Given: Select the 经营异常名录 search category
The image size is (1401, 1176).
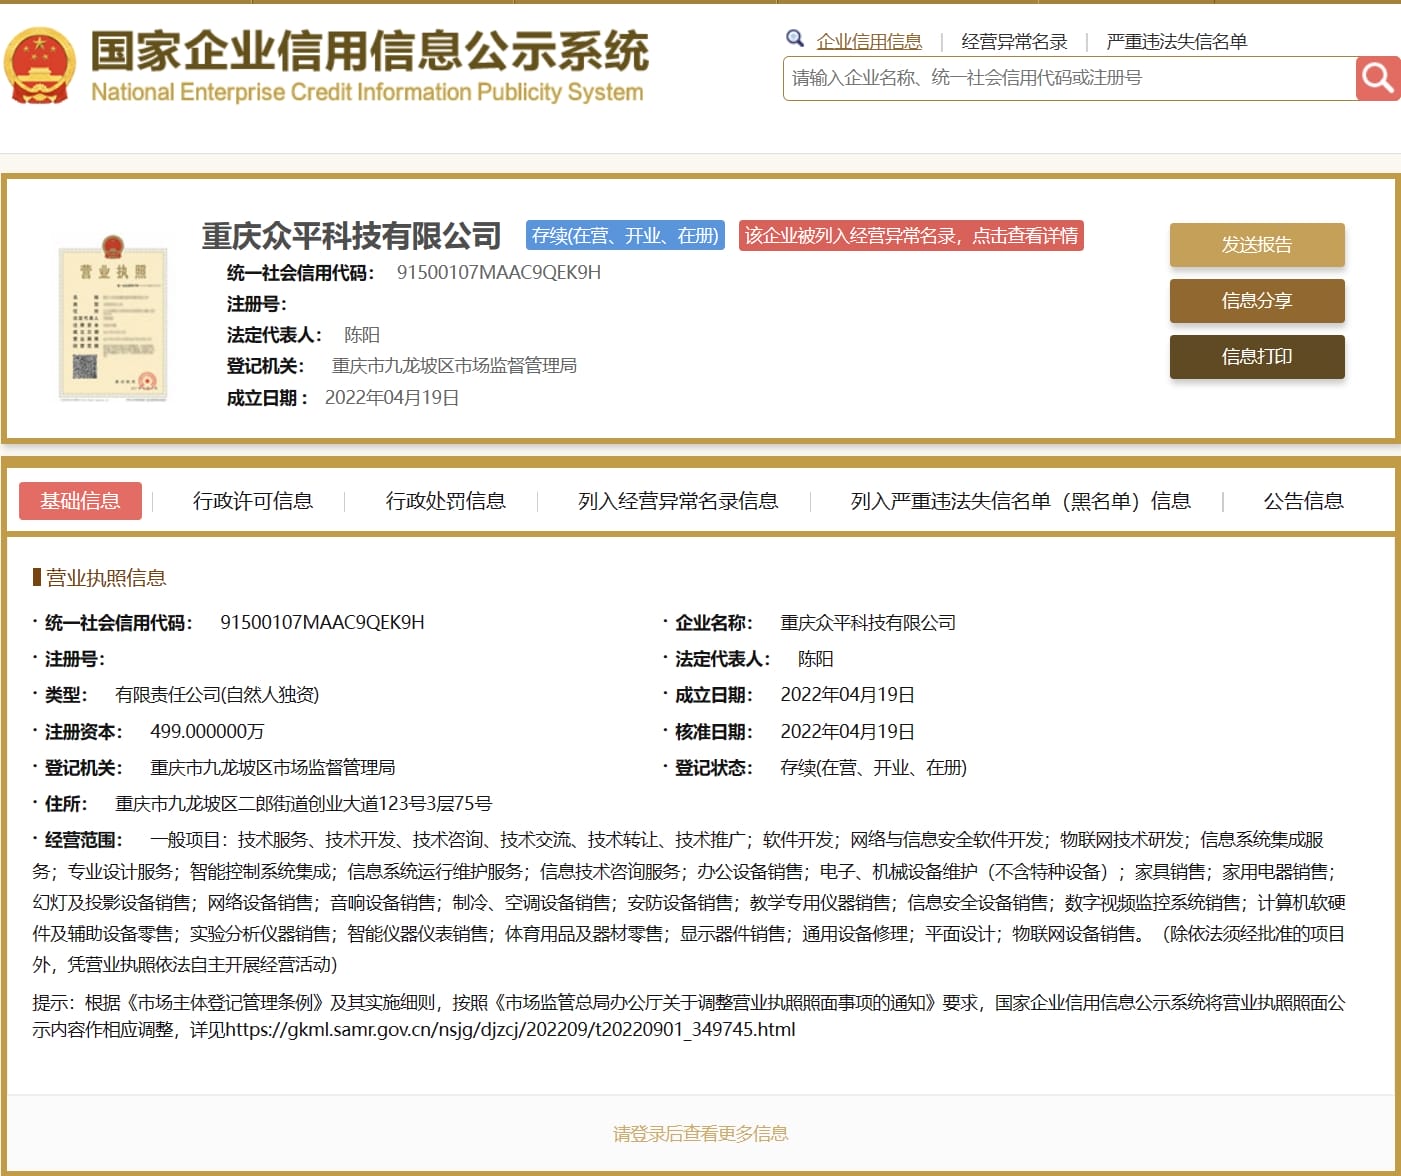Looking at the screenshot, I should (x=1013, y=41).
